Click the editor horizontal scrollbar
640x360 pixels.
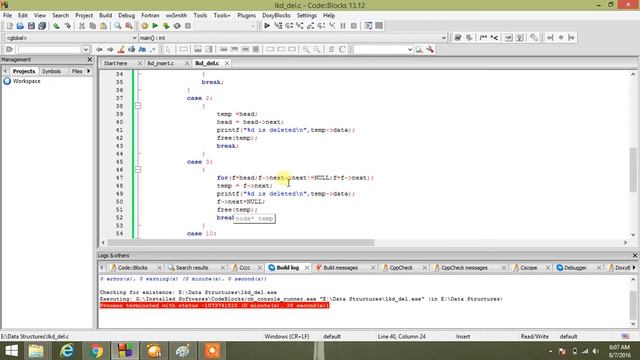click(x=240, y=242)
